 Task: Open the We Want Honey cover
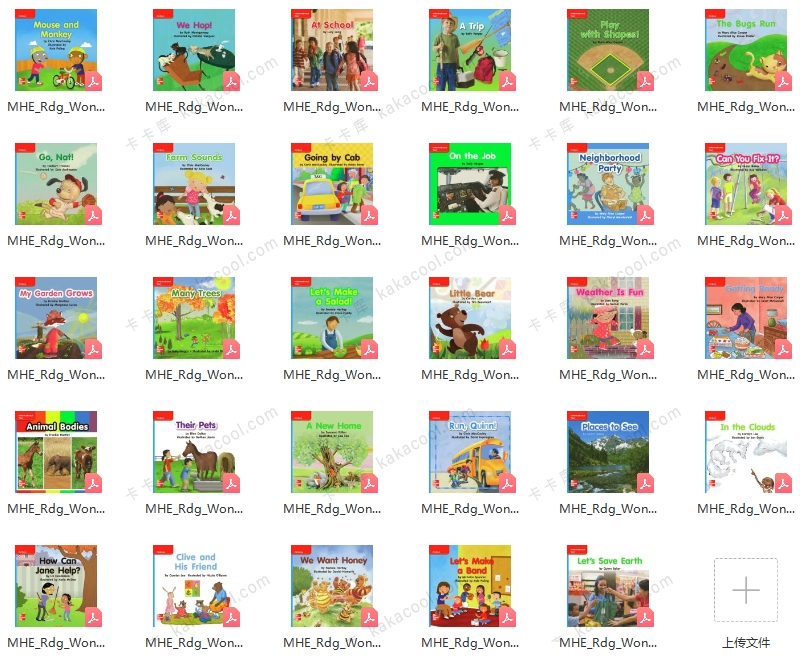[x=333, y=586]
